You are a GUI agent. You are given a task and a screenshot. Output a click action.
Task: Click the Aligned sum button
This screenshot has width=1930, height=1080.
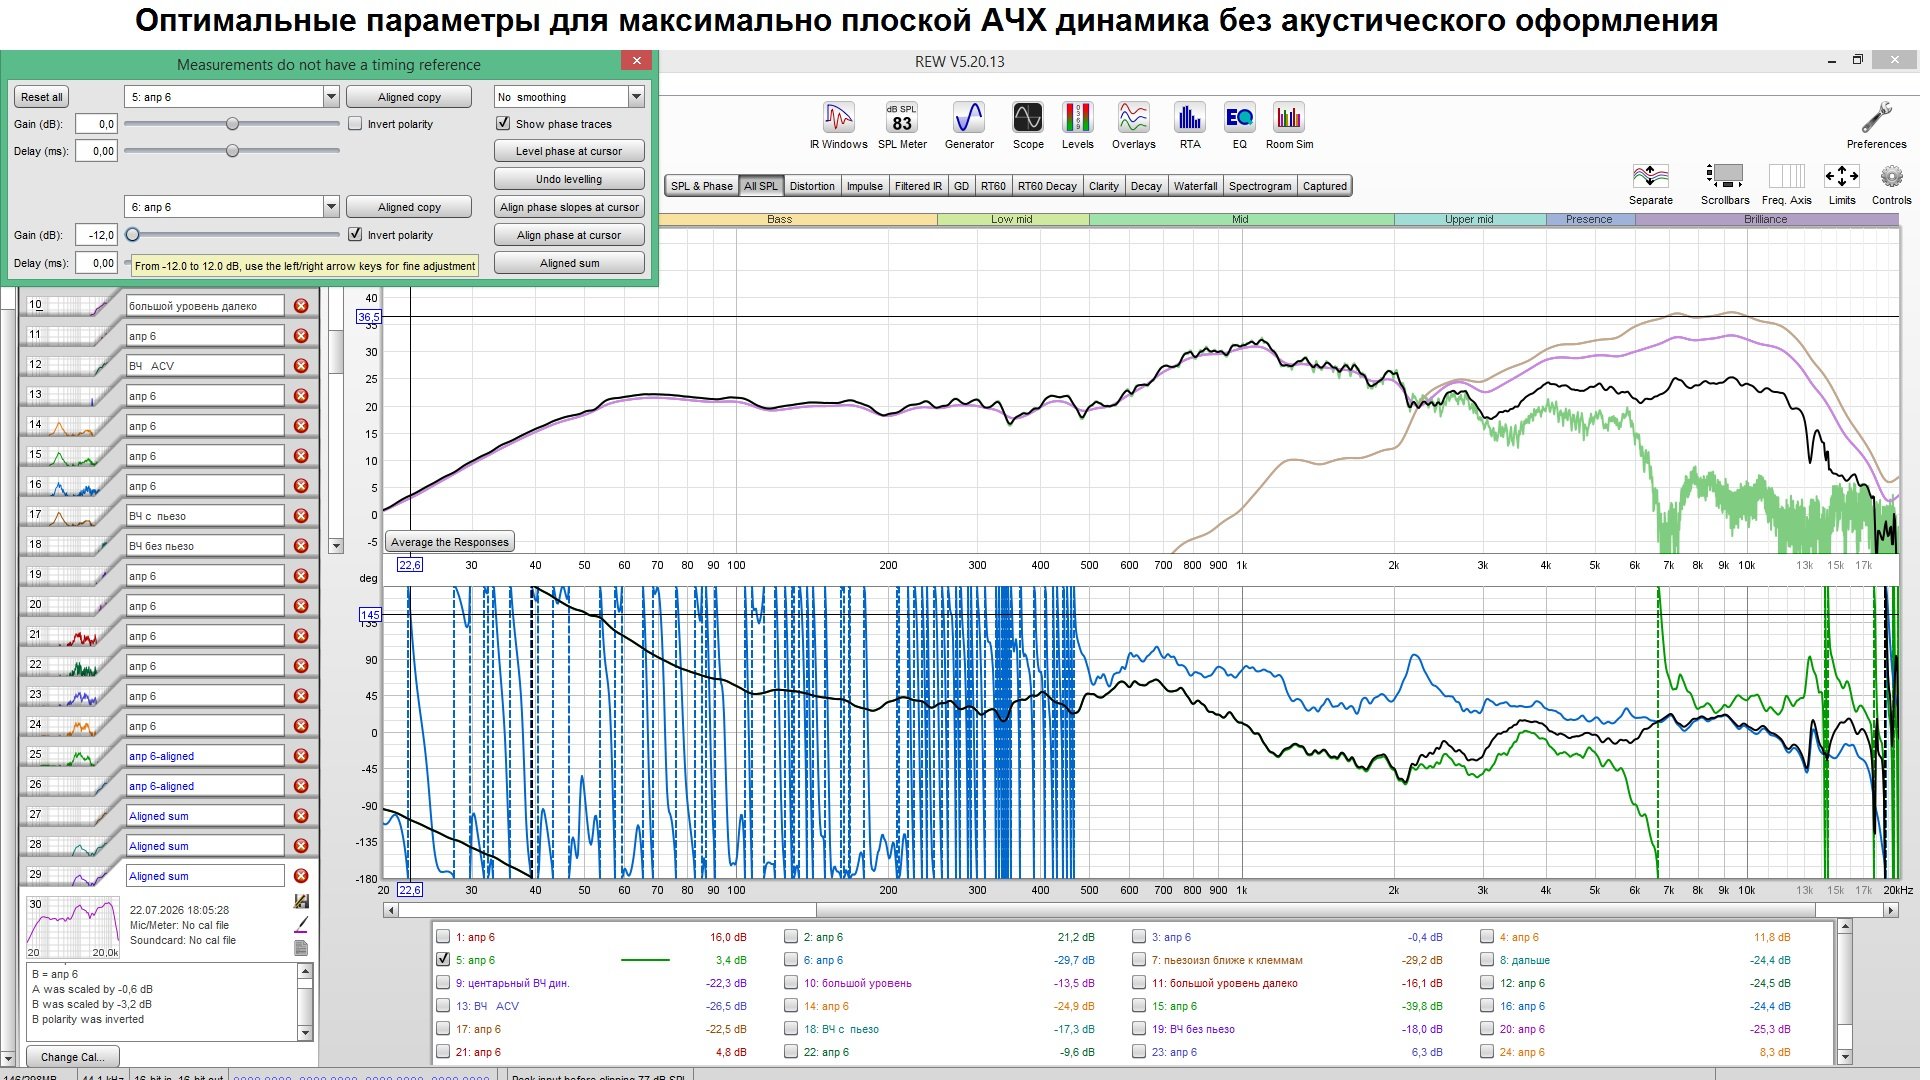[x=569, y=263]
